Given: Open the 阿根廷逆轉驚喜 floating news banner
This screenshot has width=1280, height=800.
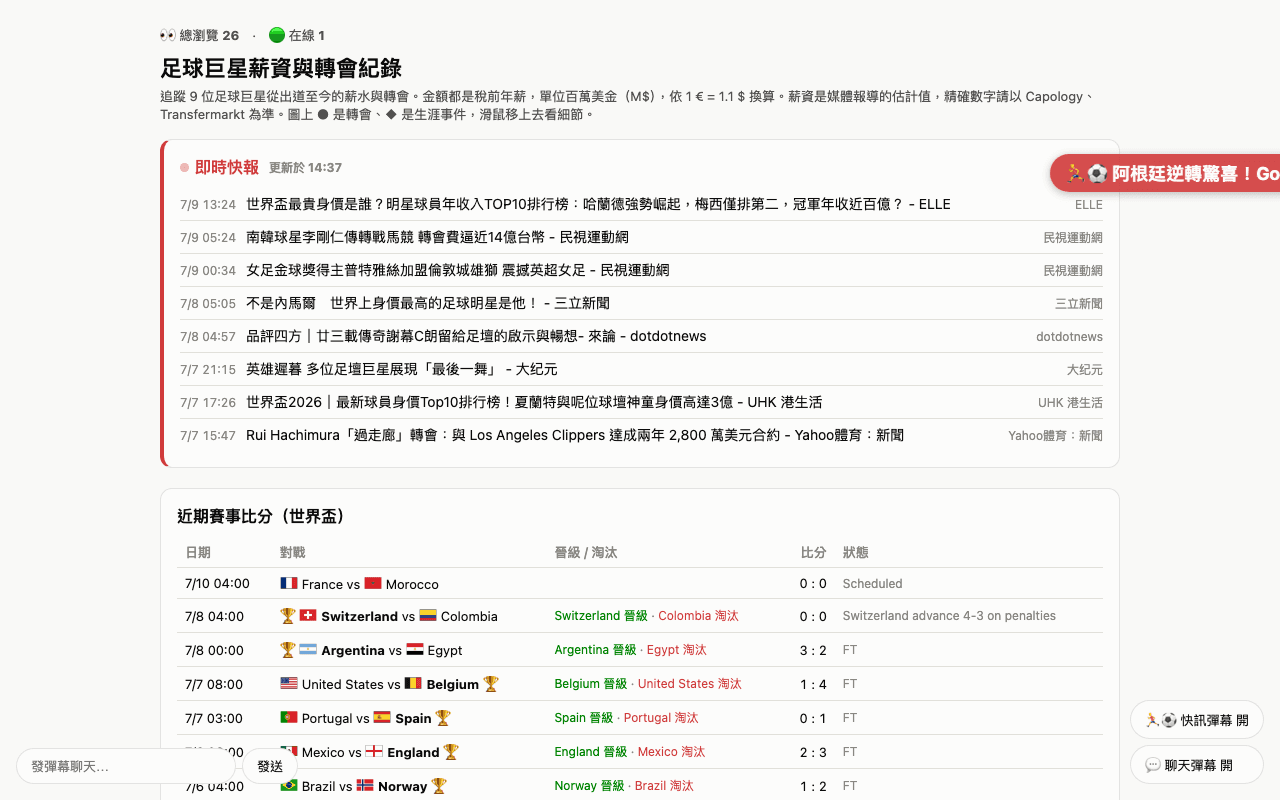Looking at the screenshot, I should pyautogui.click(x=1166, y=174).
